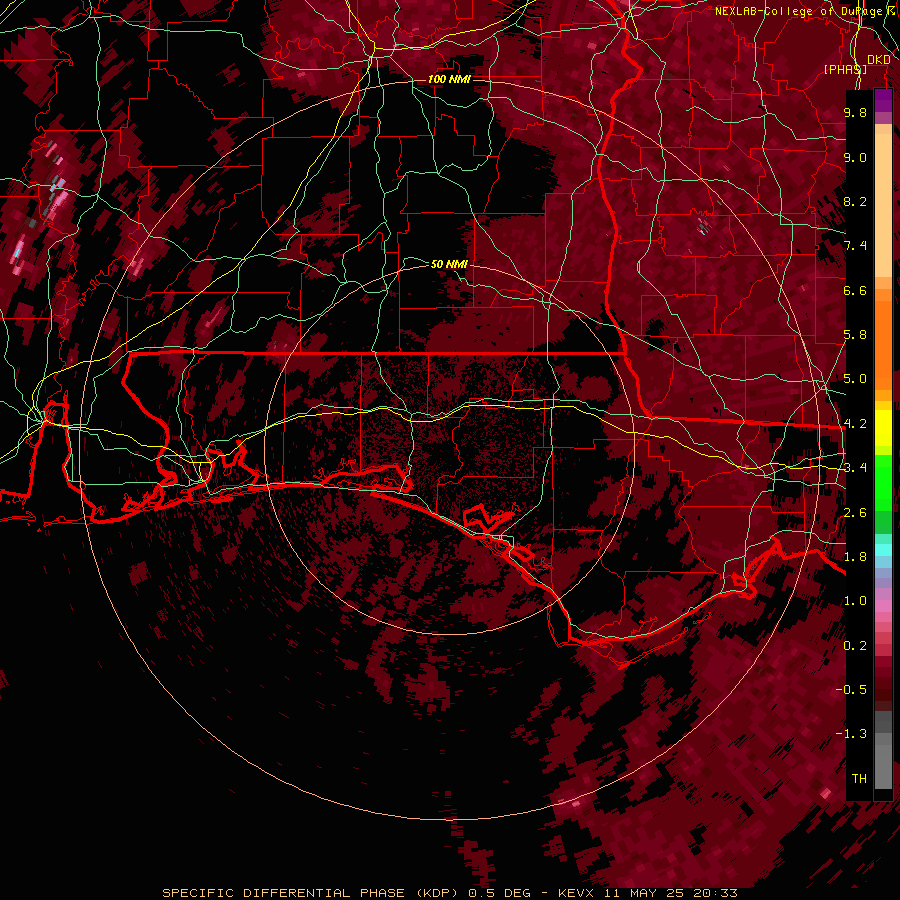This screenshot has width=900, height=900.
Task: Pick the green swatch on the color bar
Action: coord(883,482)
